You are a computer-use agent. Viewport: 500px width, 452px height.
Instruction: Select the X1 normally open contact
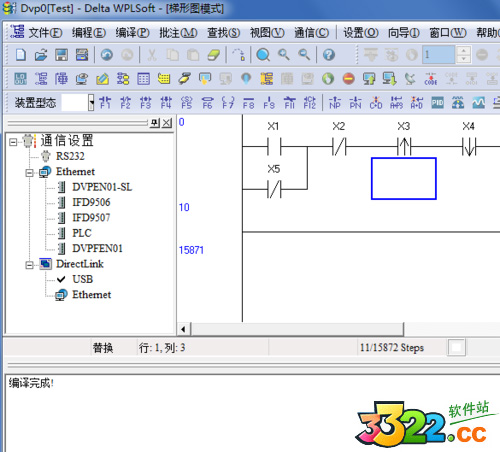coord(274,147)
